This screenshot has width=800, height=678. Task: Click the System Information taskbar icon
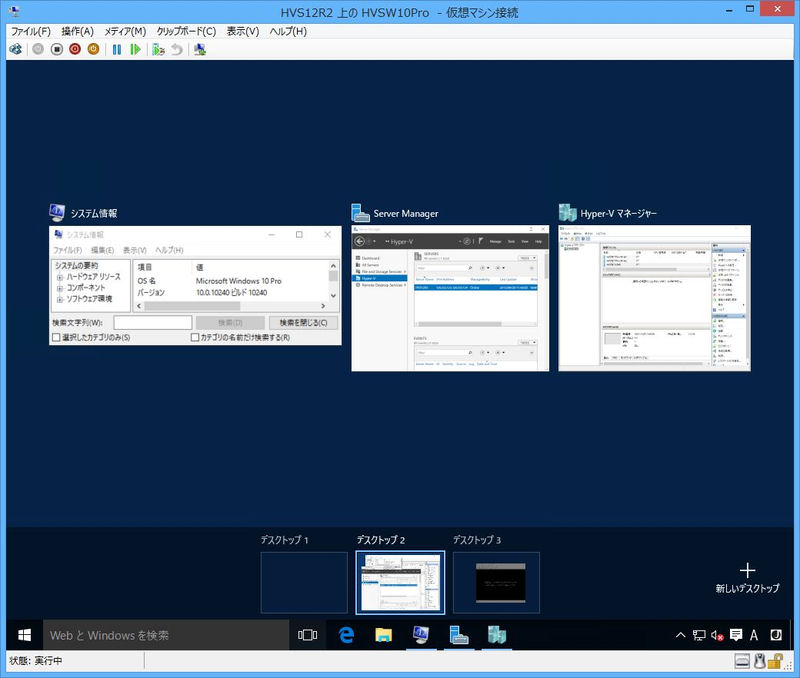tap(421, 635)
